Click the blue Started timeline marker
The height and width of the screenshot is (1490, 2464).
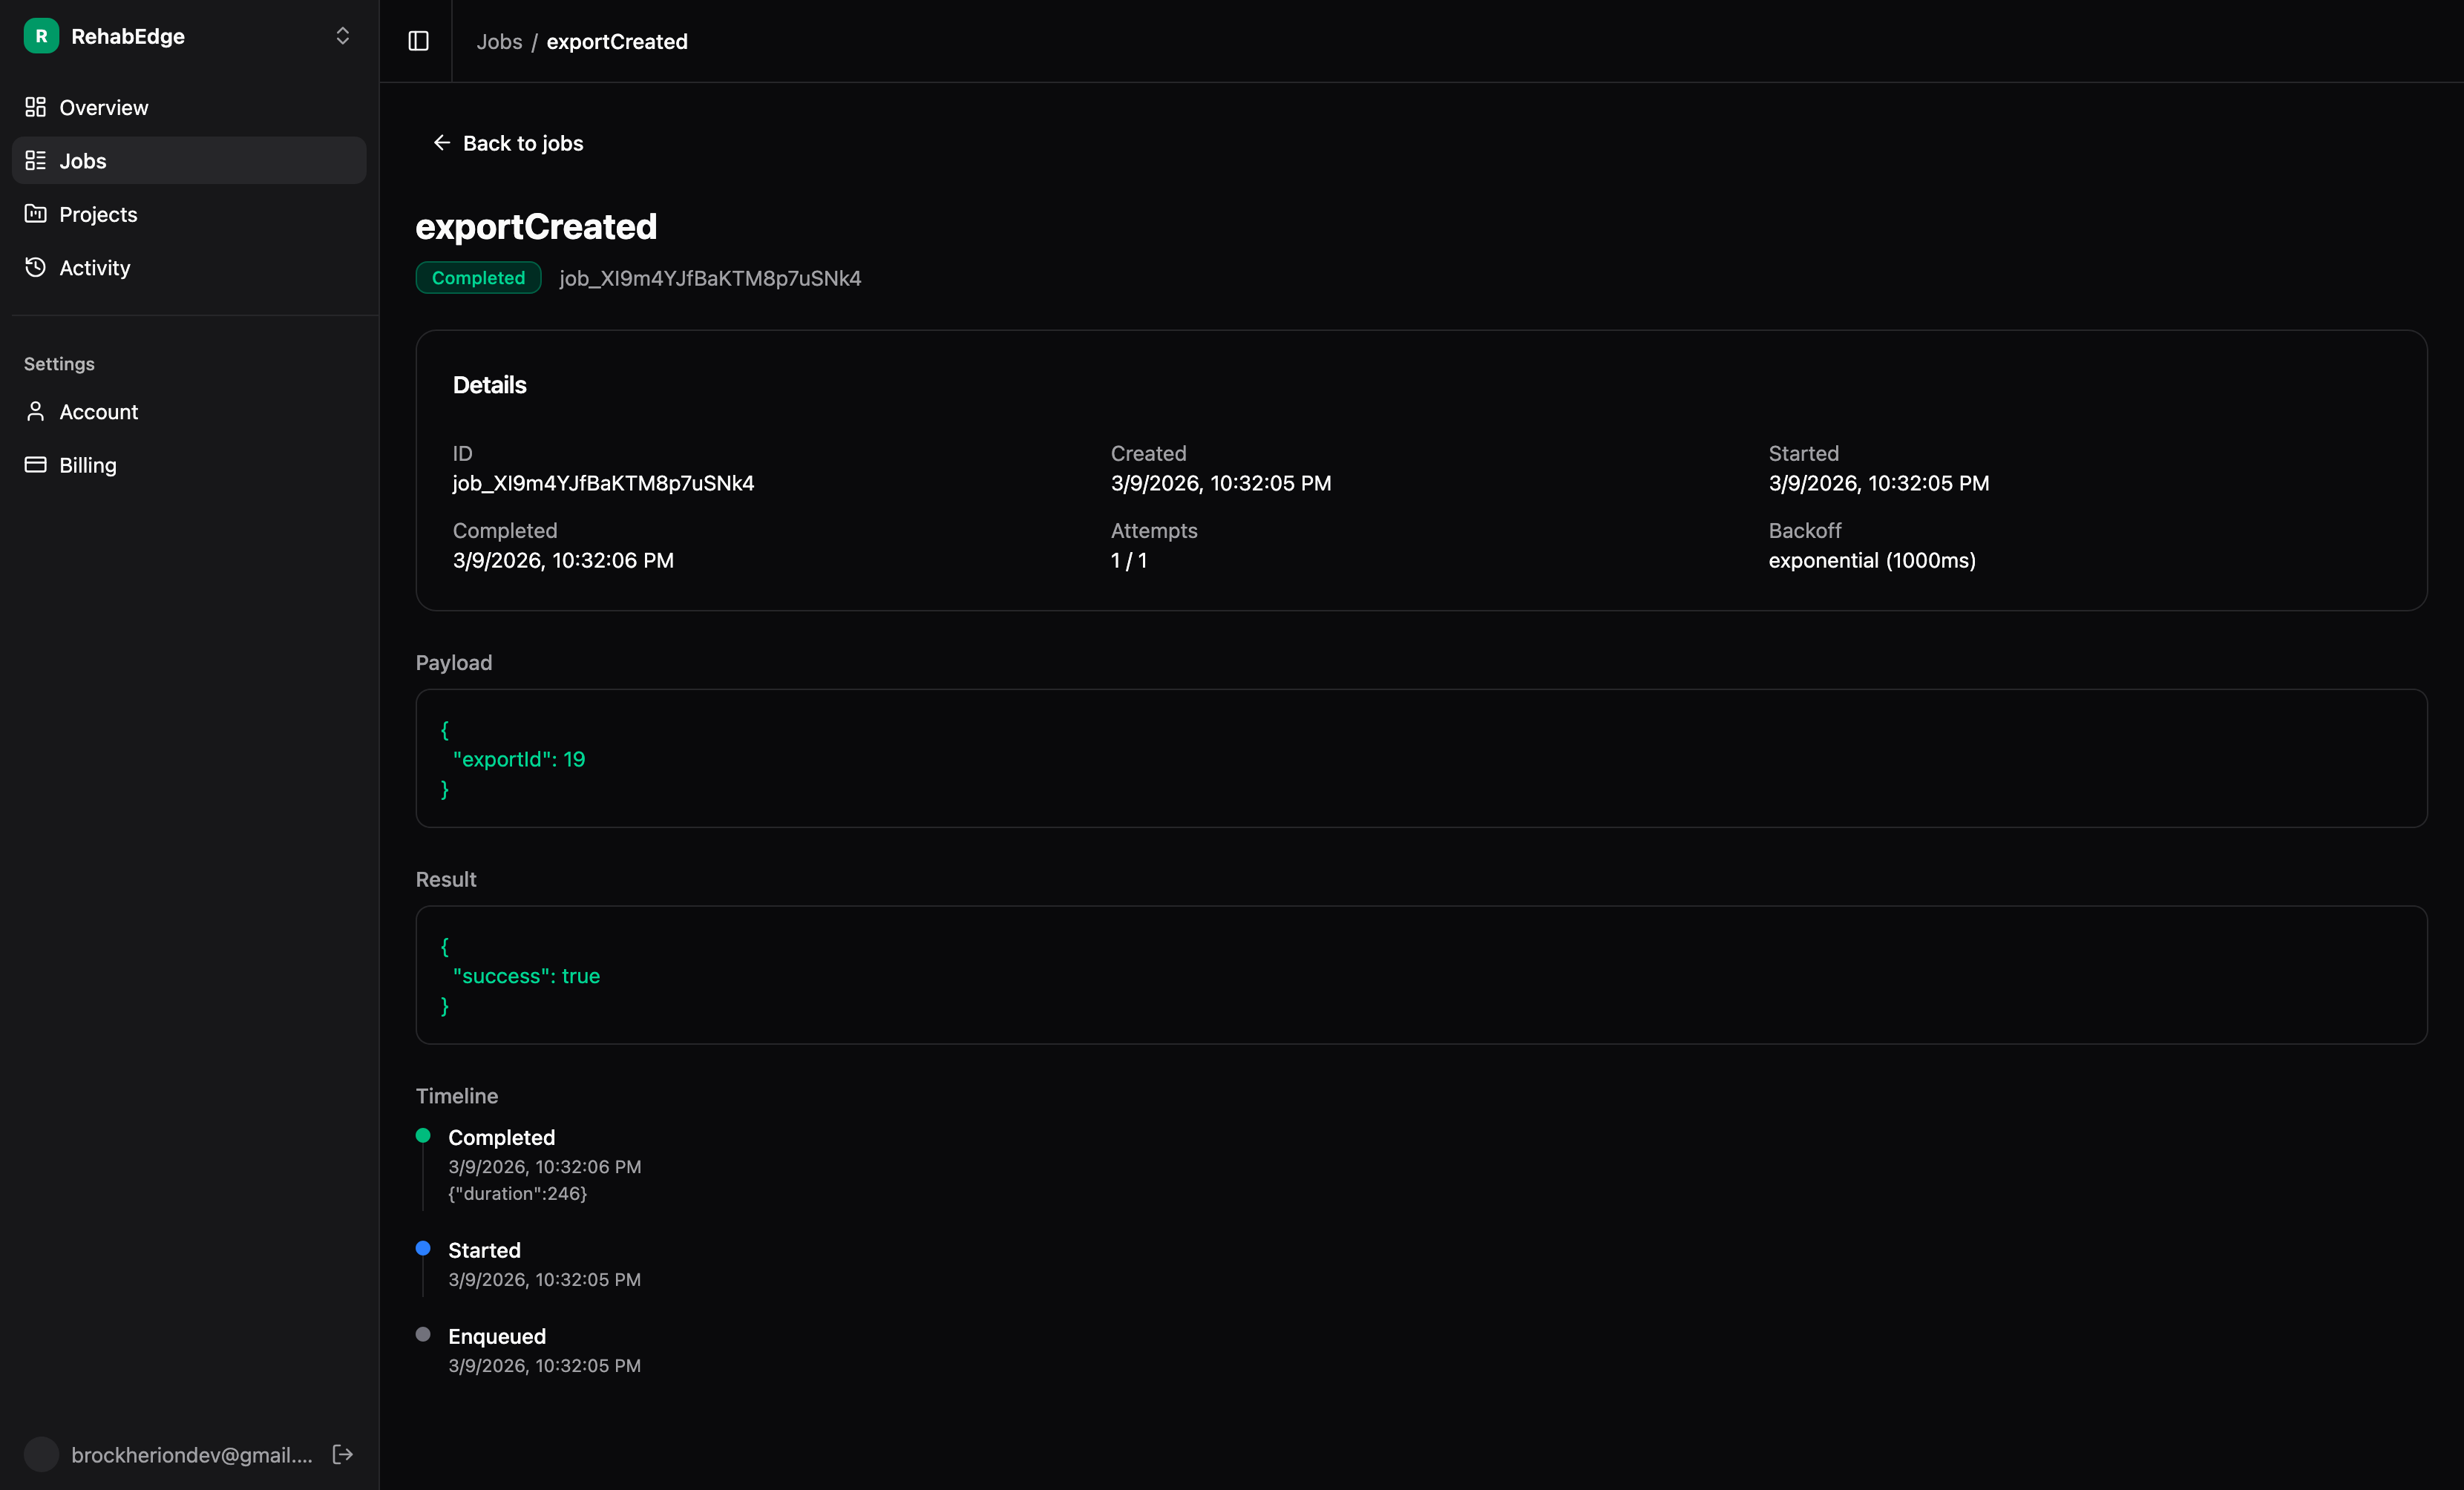click(422, 1249)
